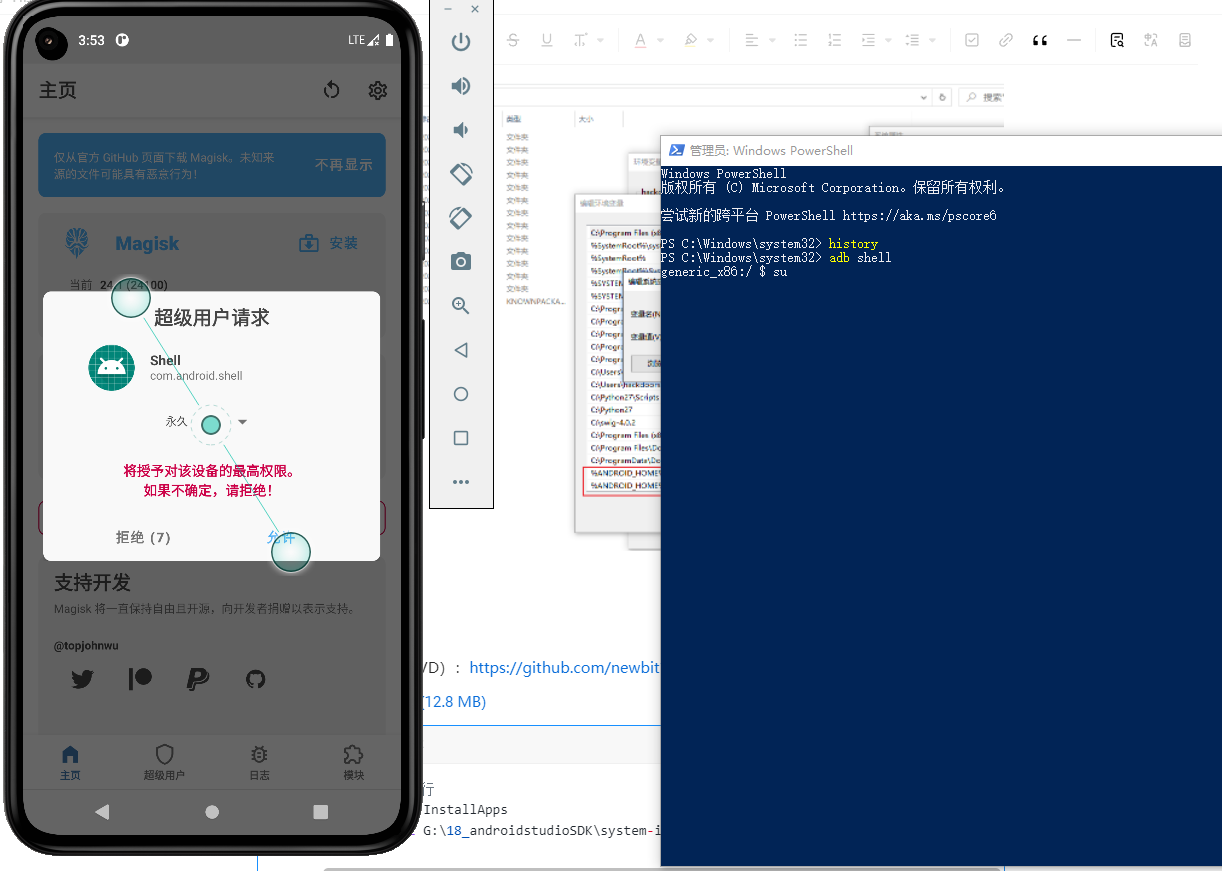Click File Explorer refresh button
Screen dimensions: 1222x871
(x=942, y=97)
